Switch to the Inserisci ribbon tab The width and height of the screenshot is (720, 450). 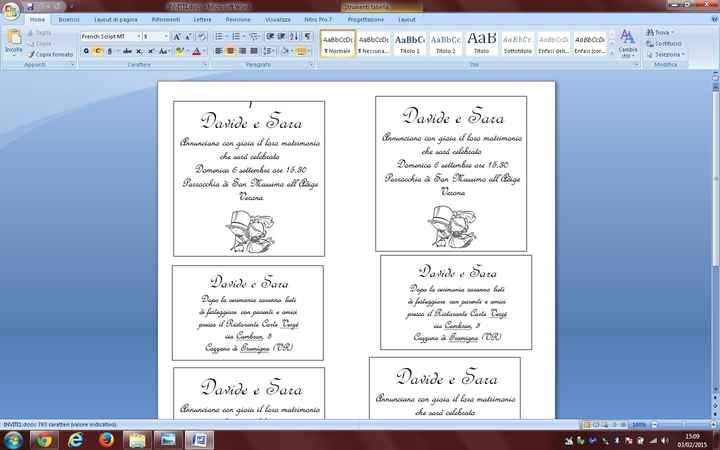(69, 19)
